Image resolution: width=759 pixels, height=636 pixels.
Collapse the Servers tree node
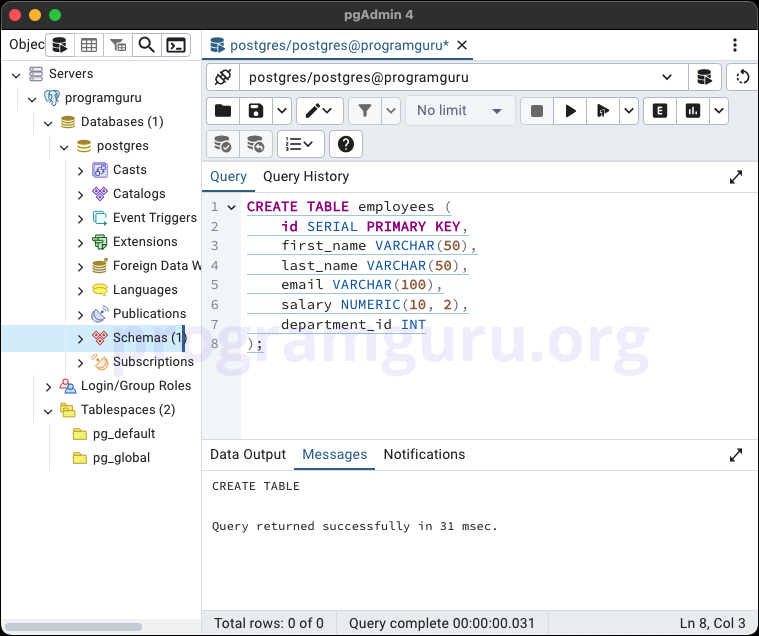[x=16, y=75]
